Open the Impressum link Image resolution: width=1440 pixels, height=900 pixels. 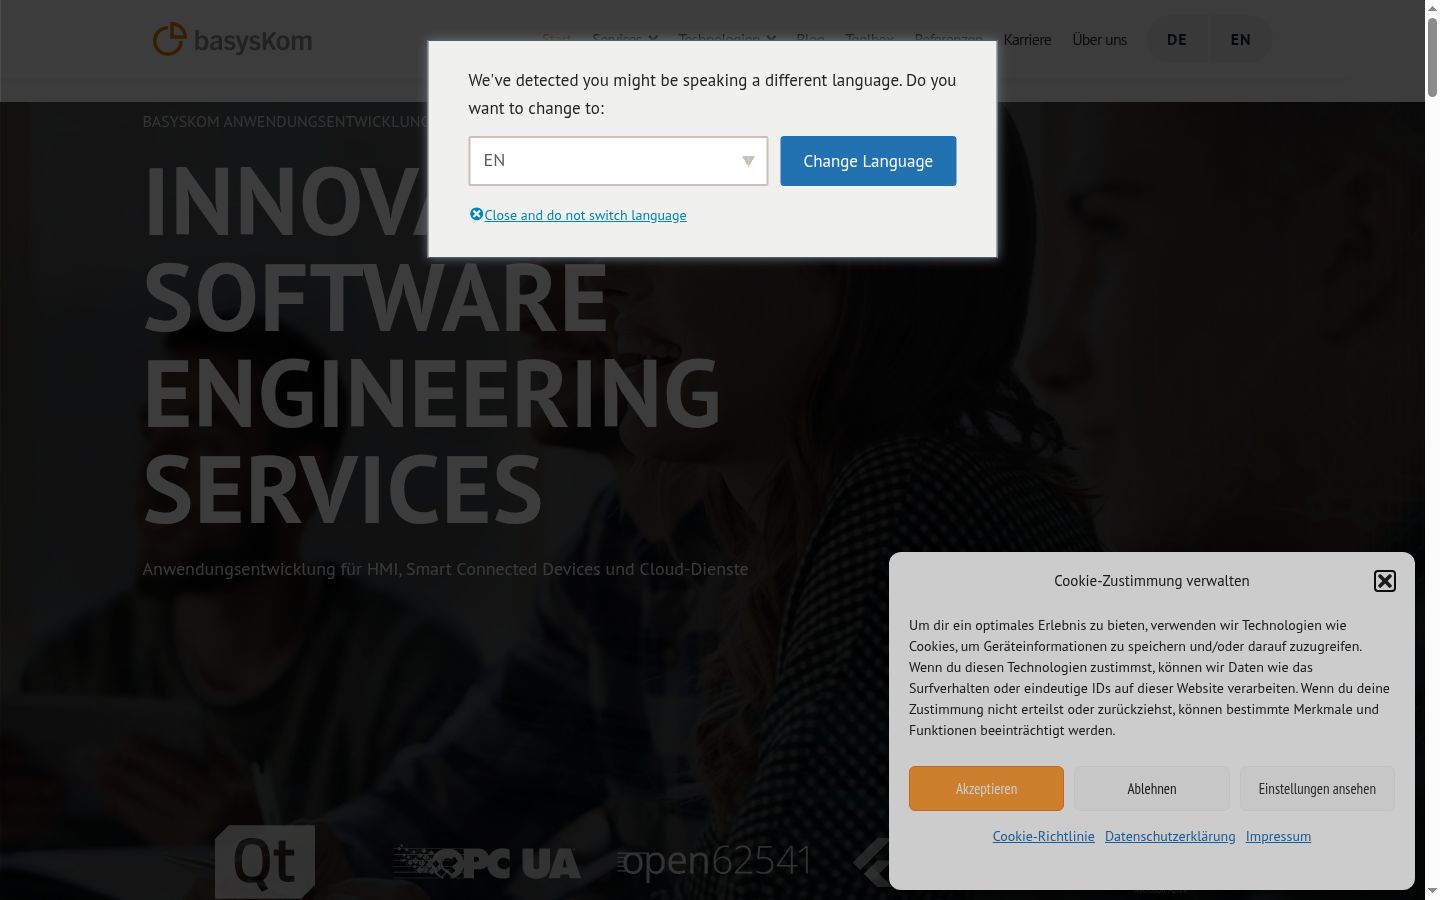click(x=1278, y=836)
